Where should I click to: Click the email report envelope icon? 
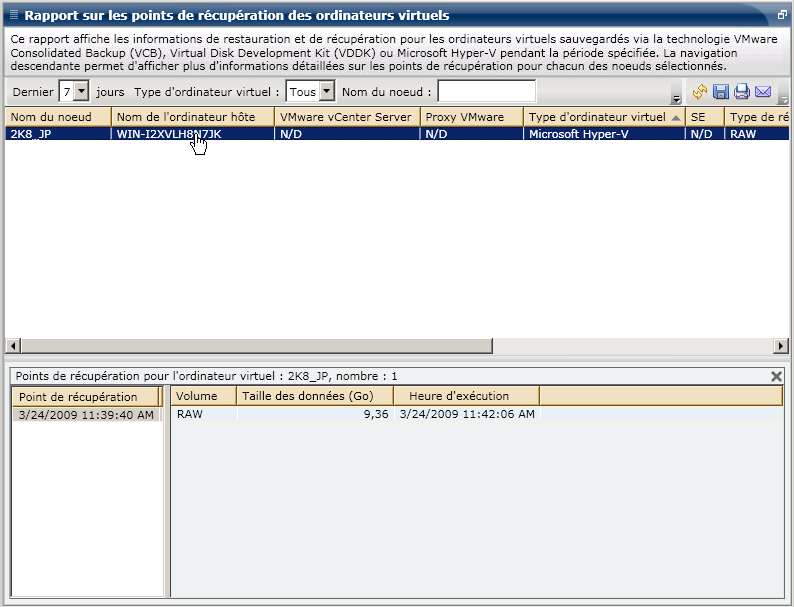763,92
